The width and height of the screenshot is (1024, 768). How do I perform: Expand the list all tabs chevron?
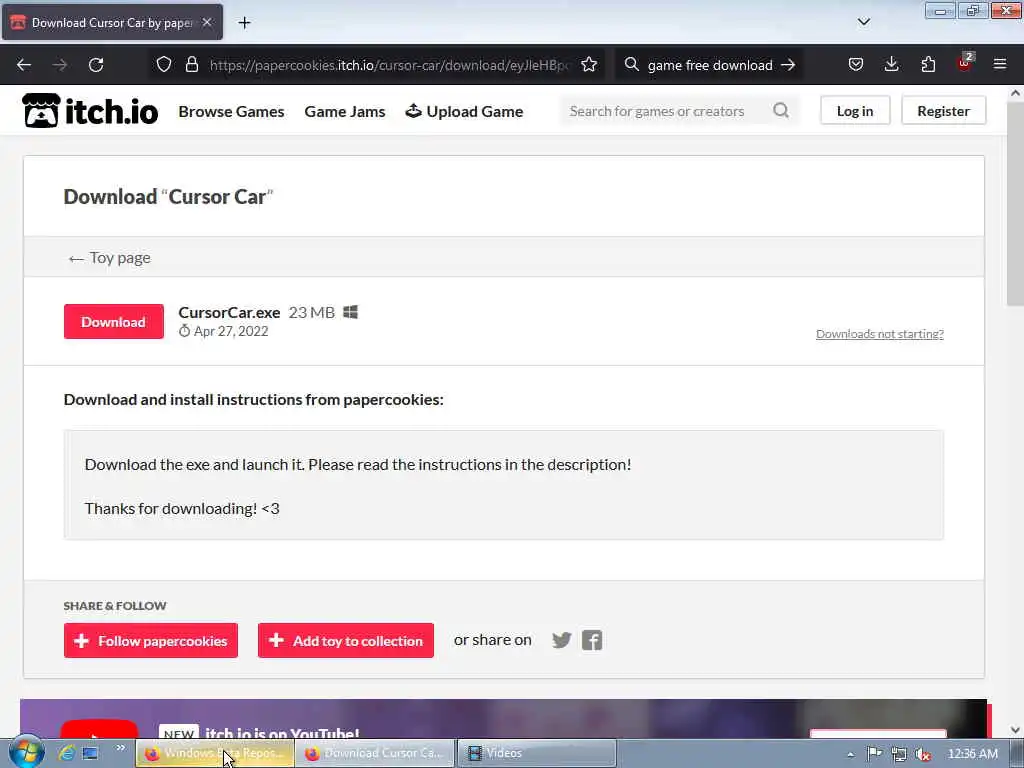click(x=864, y=22)
